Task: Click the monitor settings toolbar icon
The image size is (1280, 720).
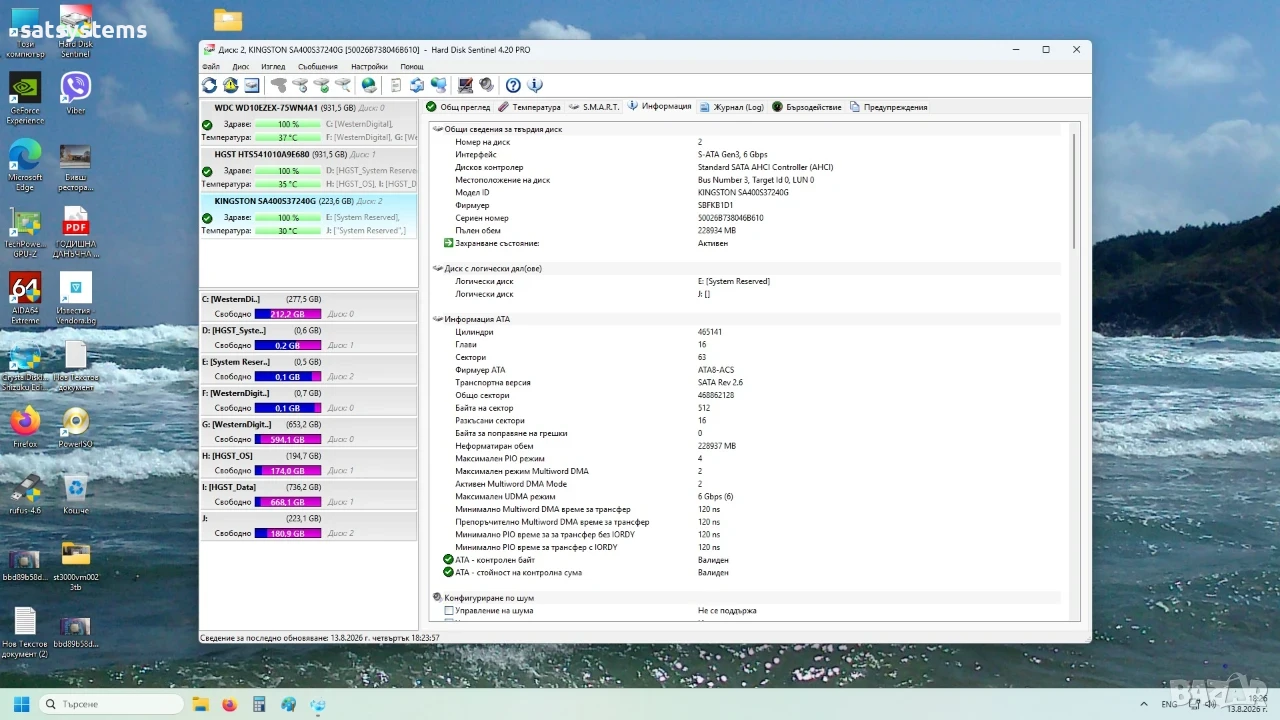Action: click(x=465, y=86)
